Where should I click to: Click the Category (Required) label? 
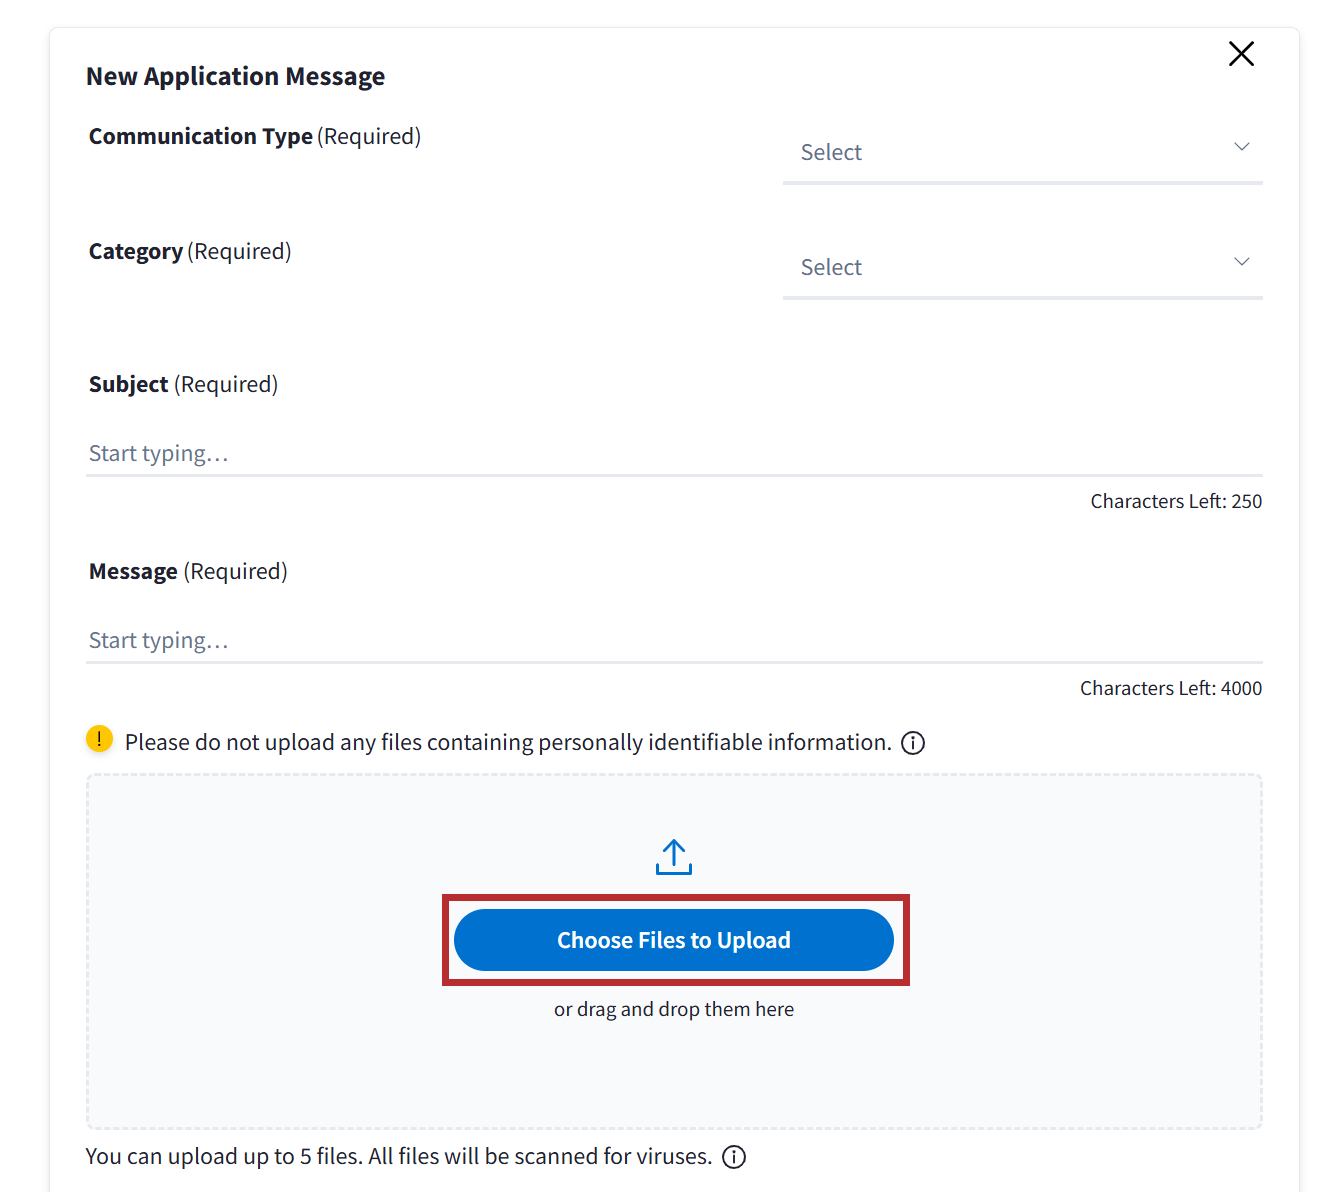tap(190, 252)
